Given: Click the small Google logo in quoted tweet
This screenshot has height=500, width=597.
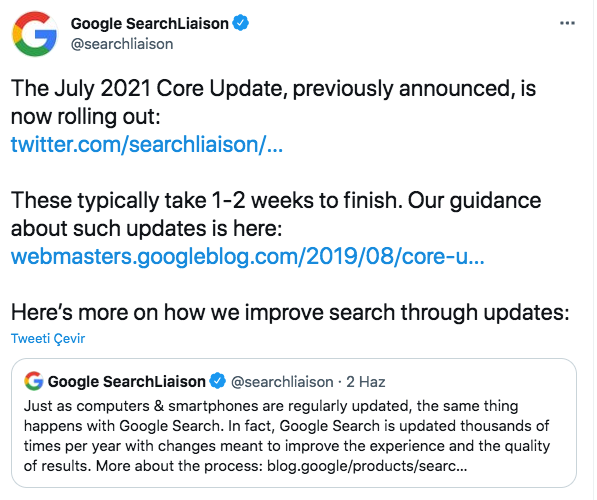Looking at the screenshot, I should coord(34,381).
